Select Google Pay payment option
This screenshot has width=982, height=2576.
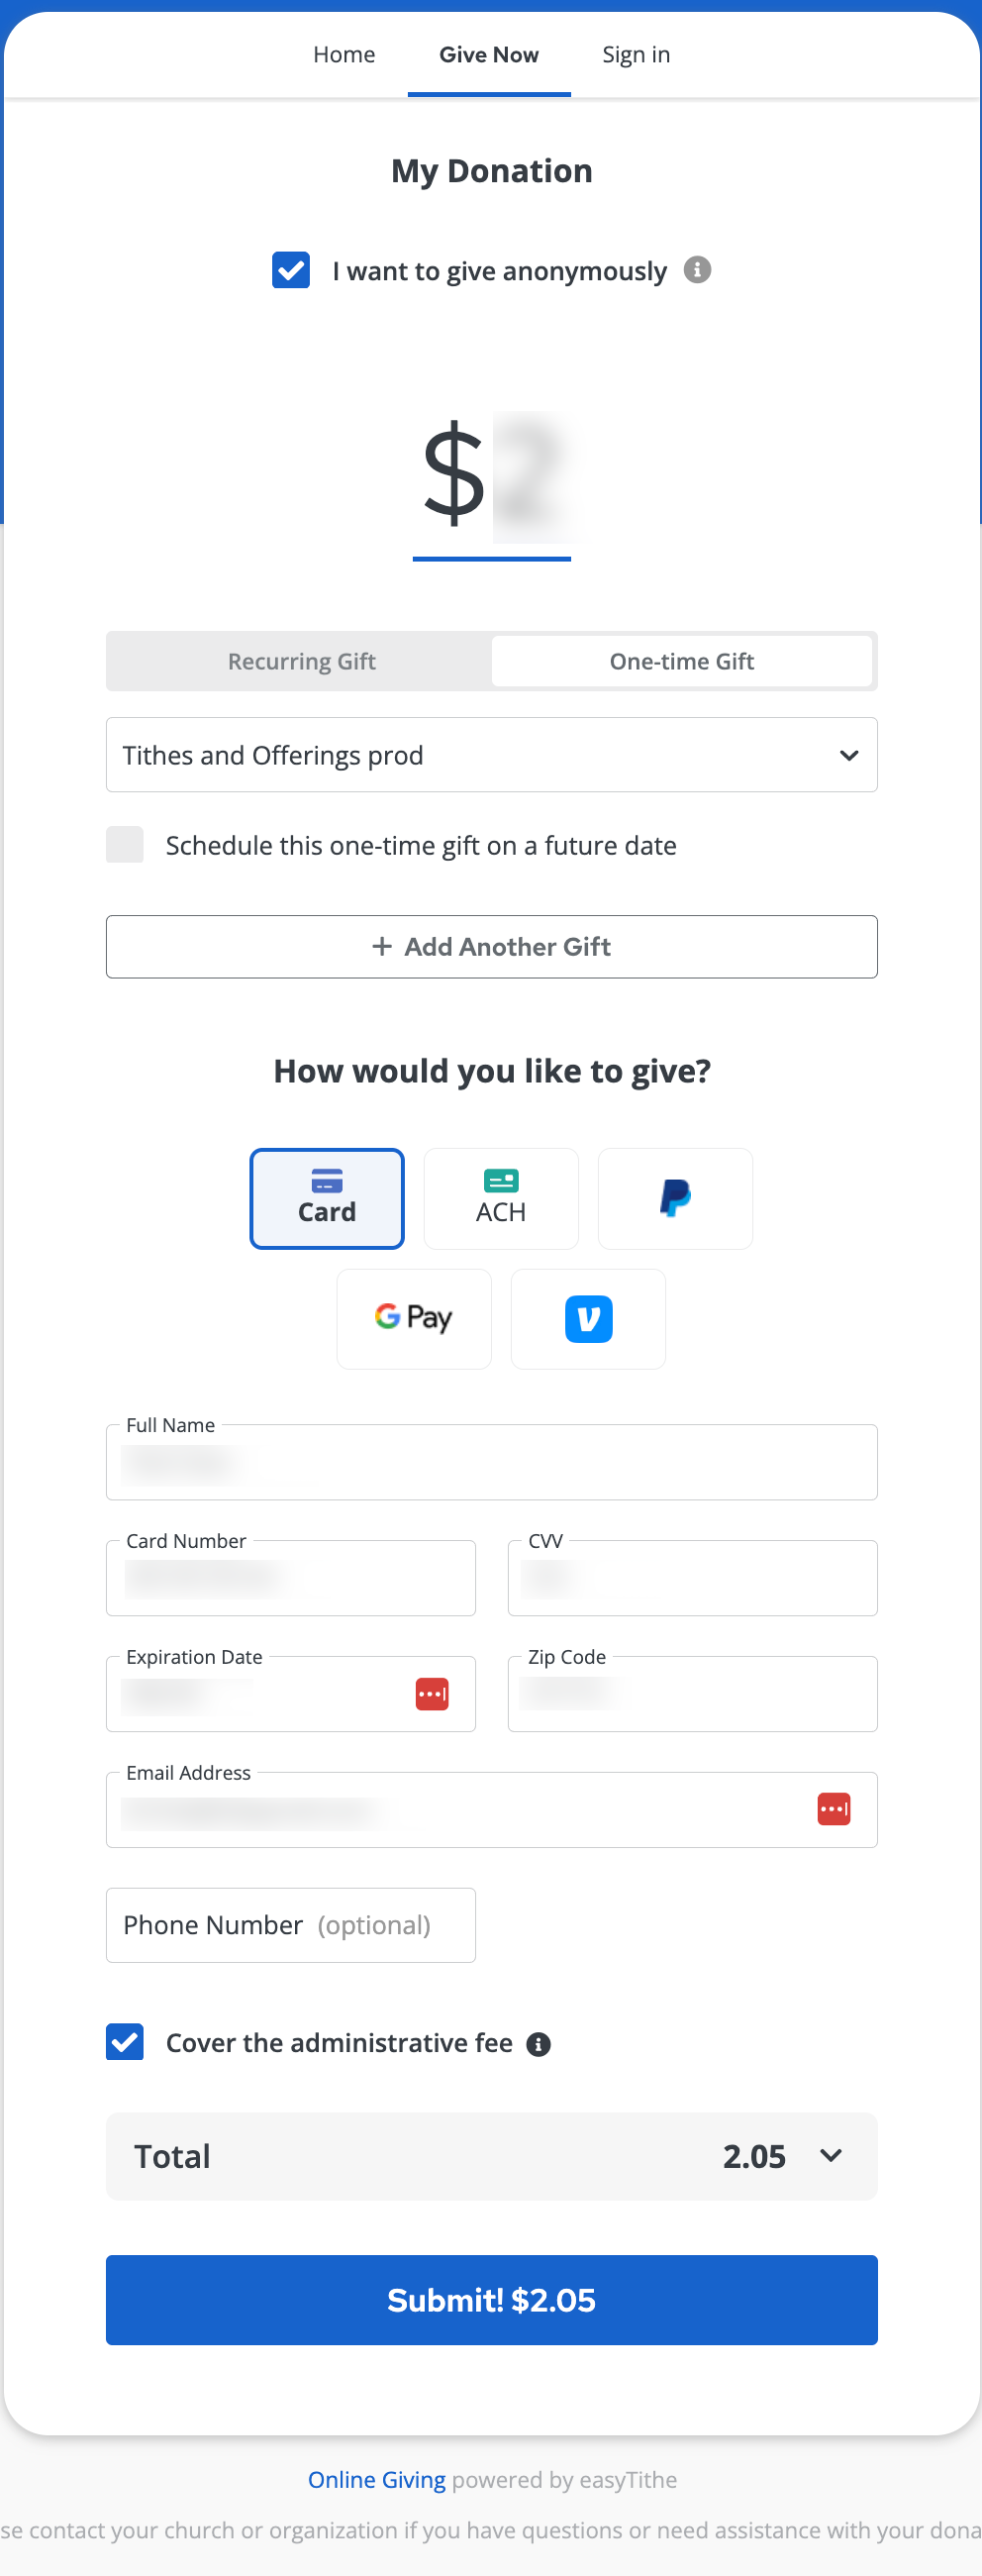(x=414, y=1318)
